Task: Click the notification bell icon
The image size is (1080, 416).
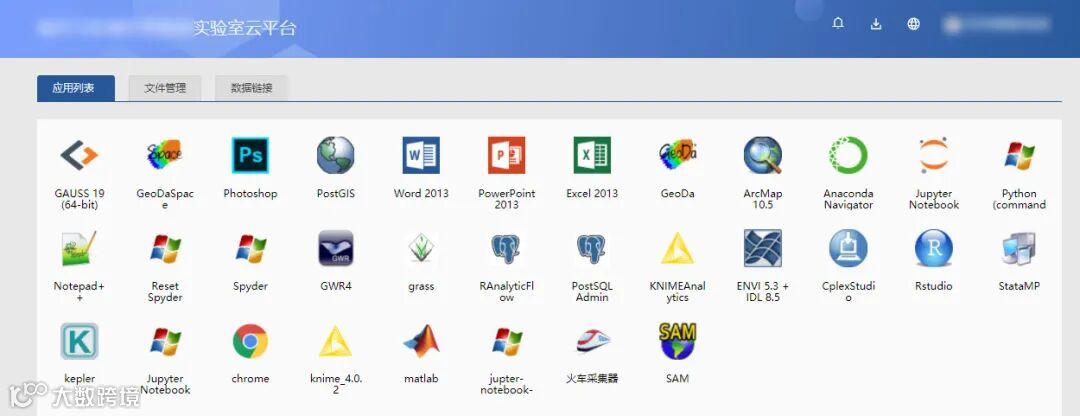Action: point(838,24)
